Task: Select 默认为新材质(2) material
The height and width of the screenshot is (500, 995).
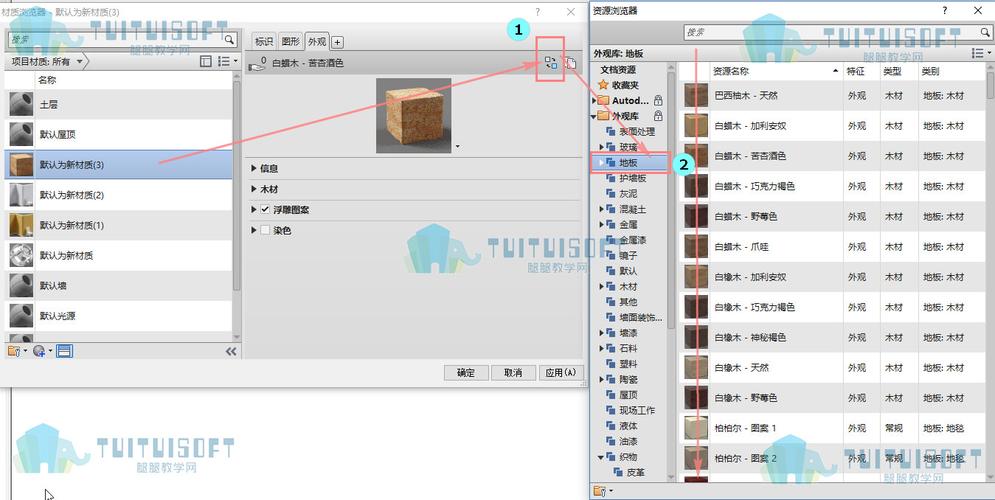Action: (119, 195)
